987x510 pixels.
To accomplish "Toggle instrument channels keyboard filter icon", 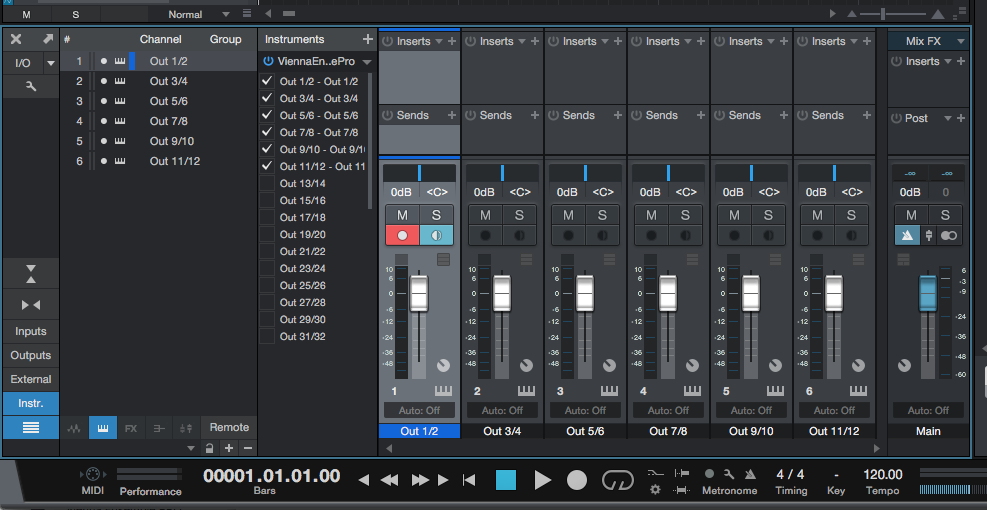I will point(103,428).
